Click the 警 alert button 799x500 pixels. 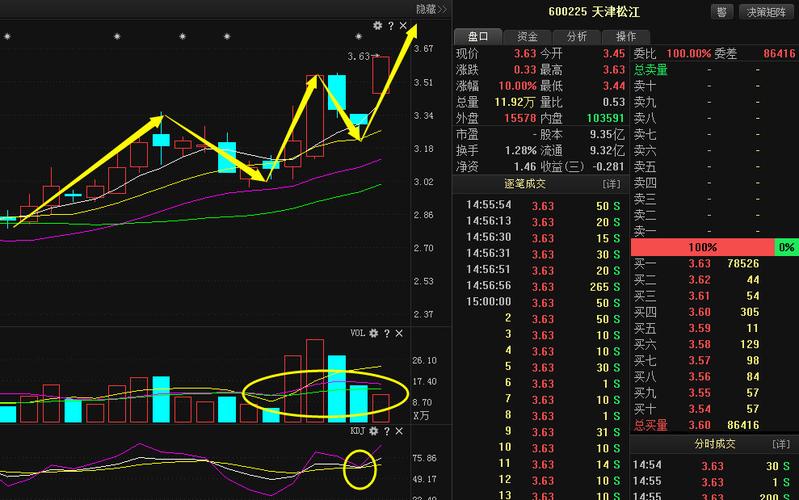pyautogui.click(x=722, y=12)
